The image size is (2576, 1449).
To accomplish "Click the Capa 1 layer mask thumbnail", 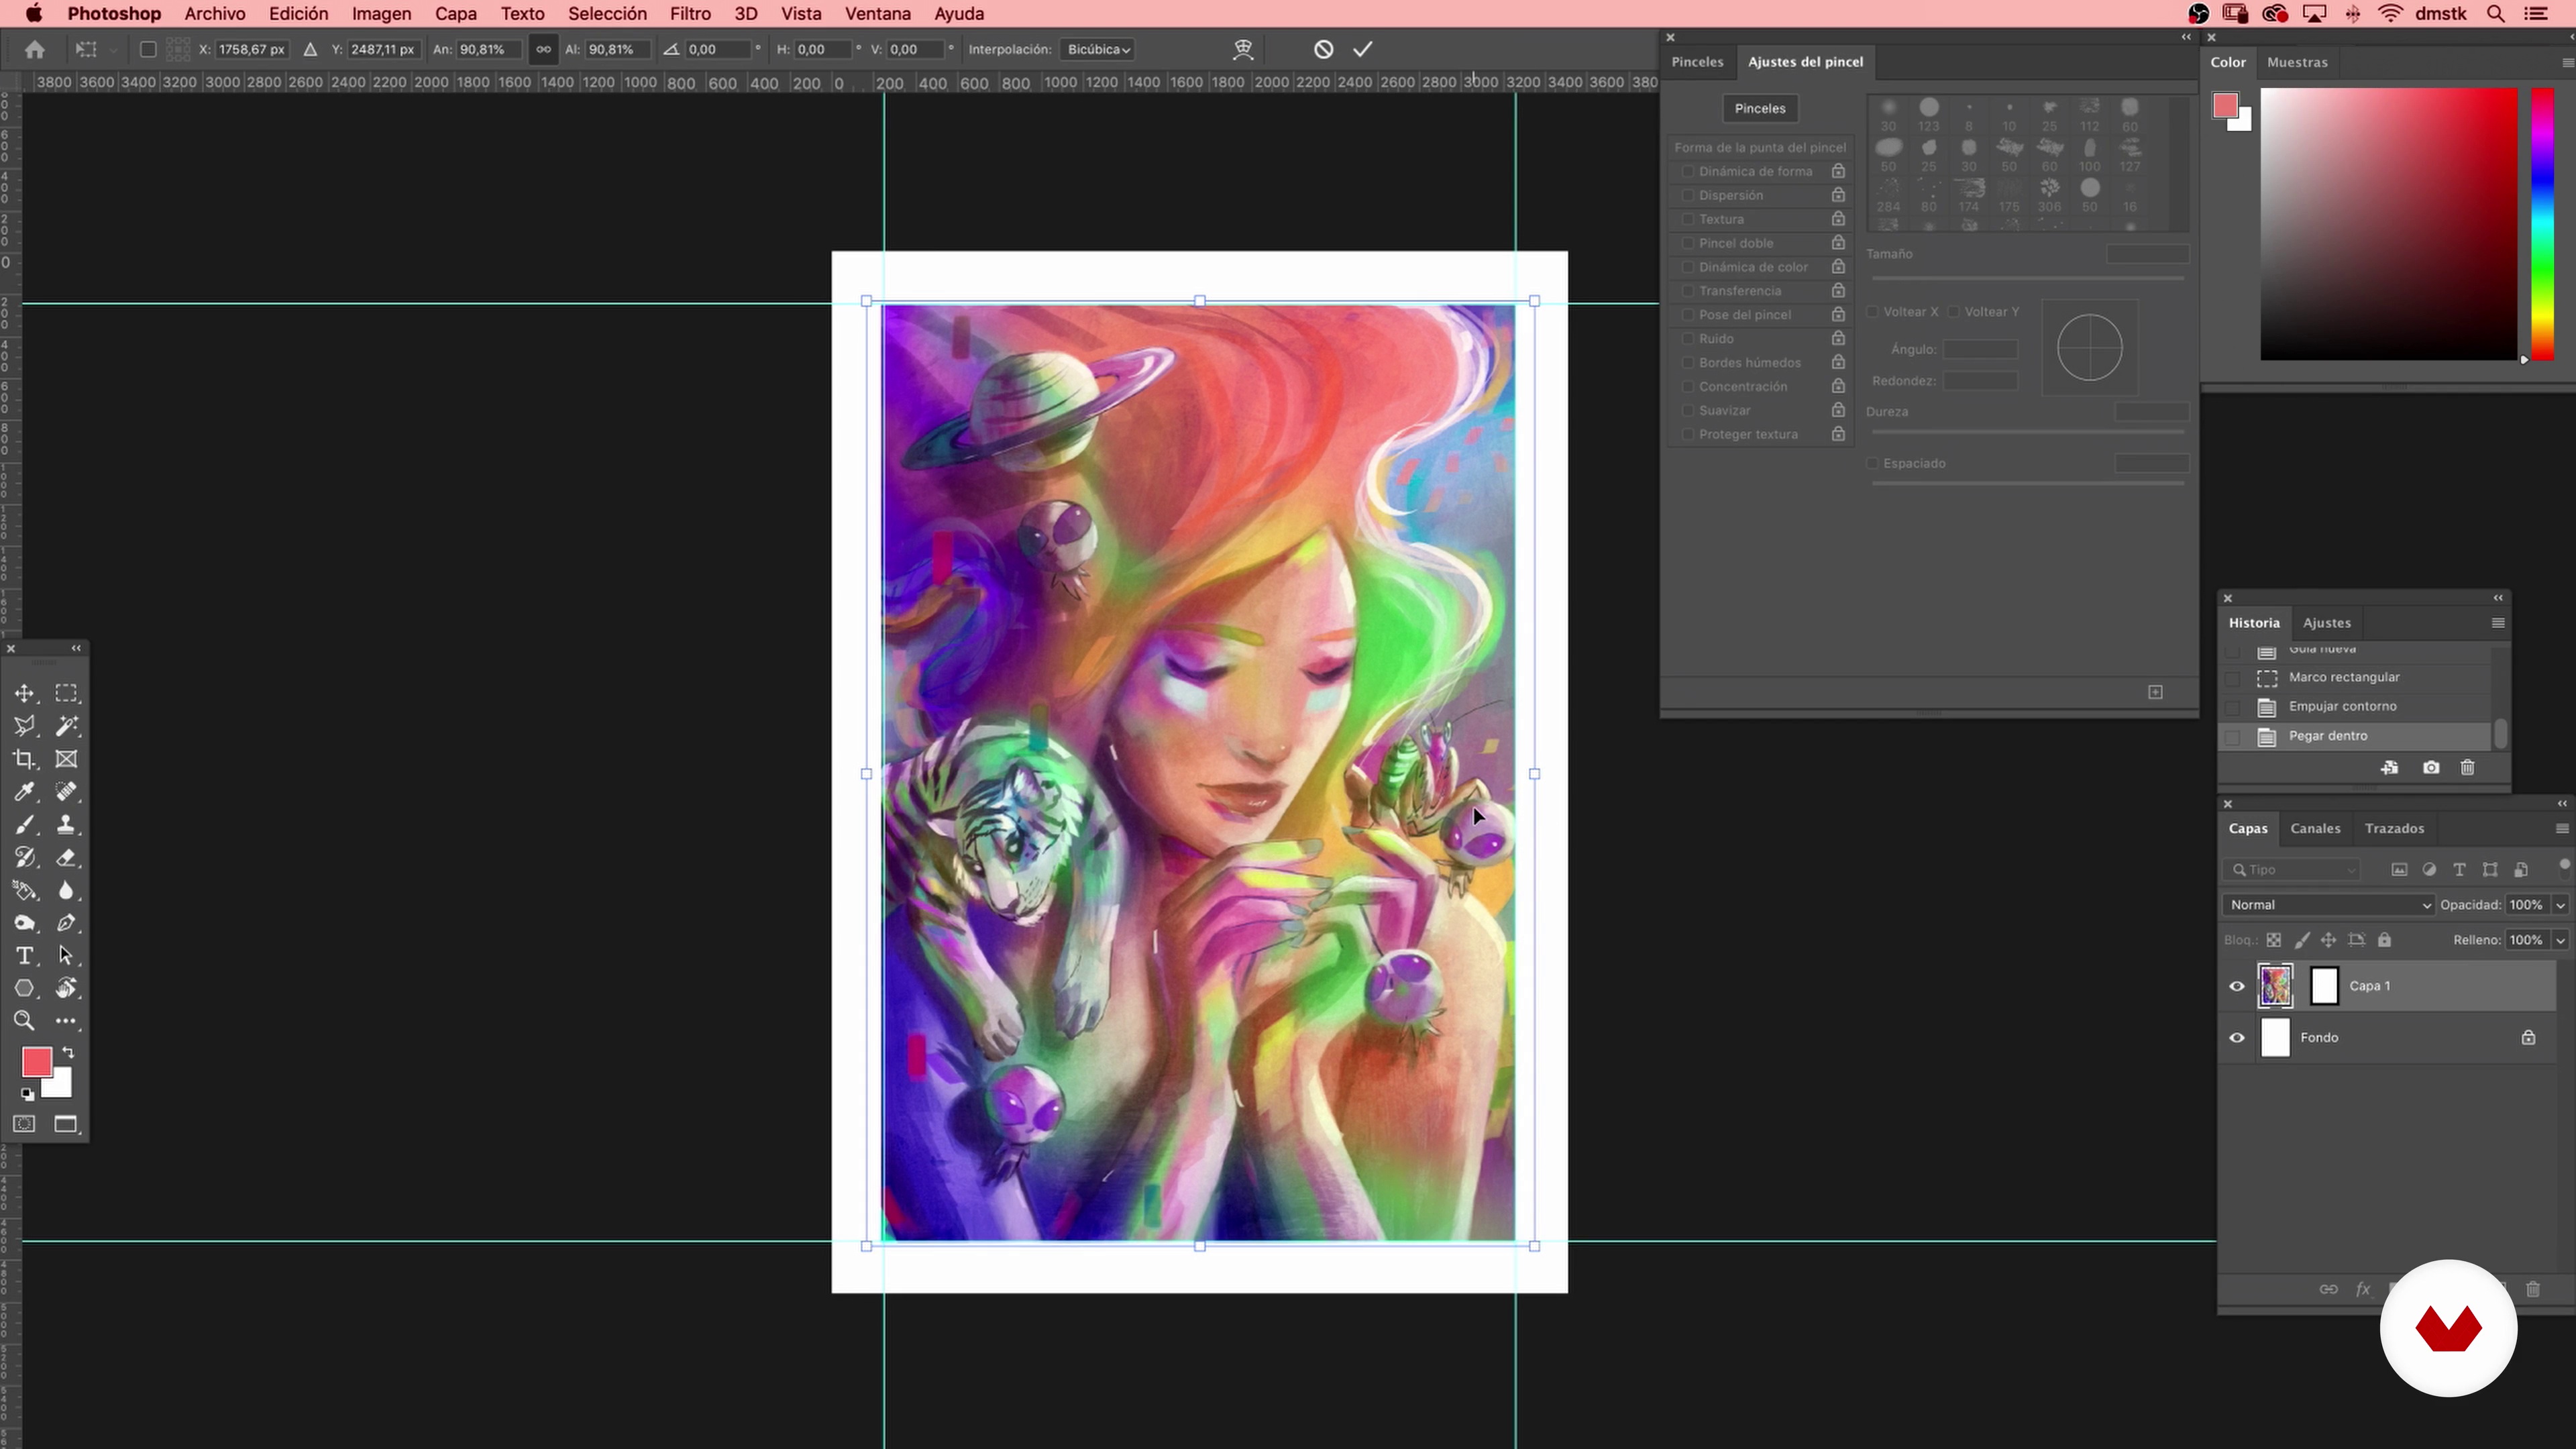I will [2324, 986].
